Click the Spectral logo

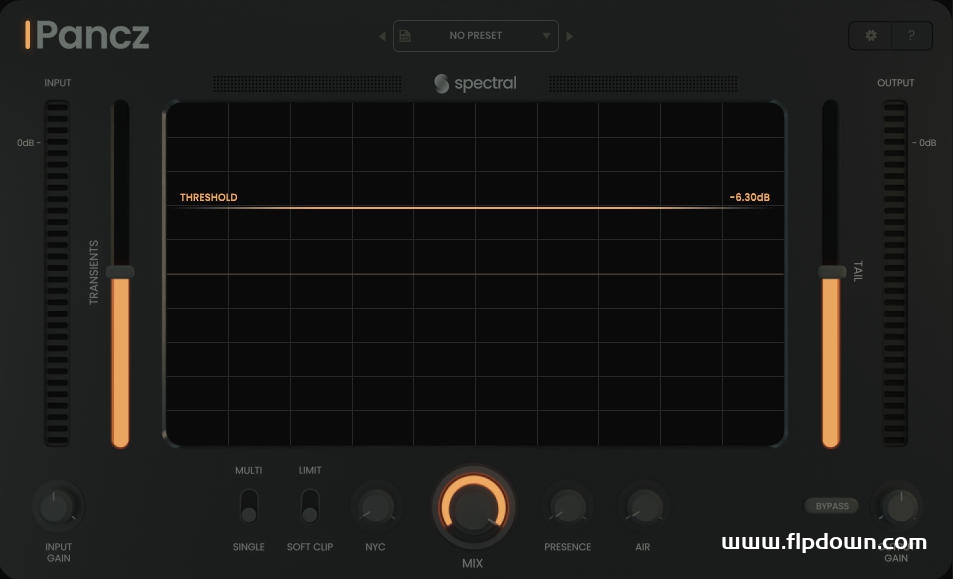475,83
